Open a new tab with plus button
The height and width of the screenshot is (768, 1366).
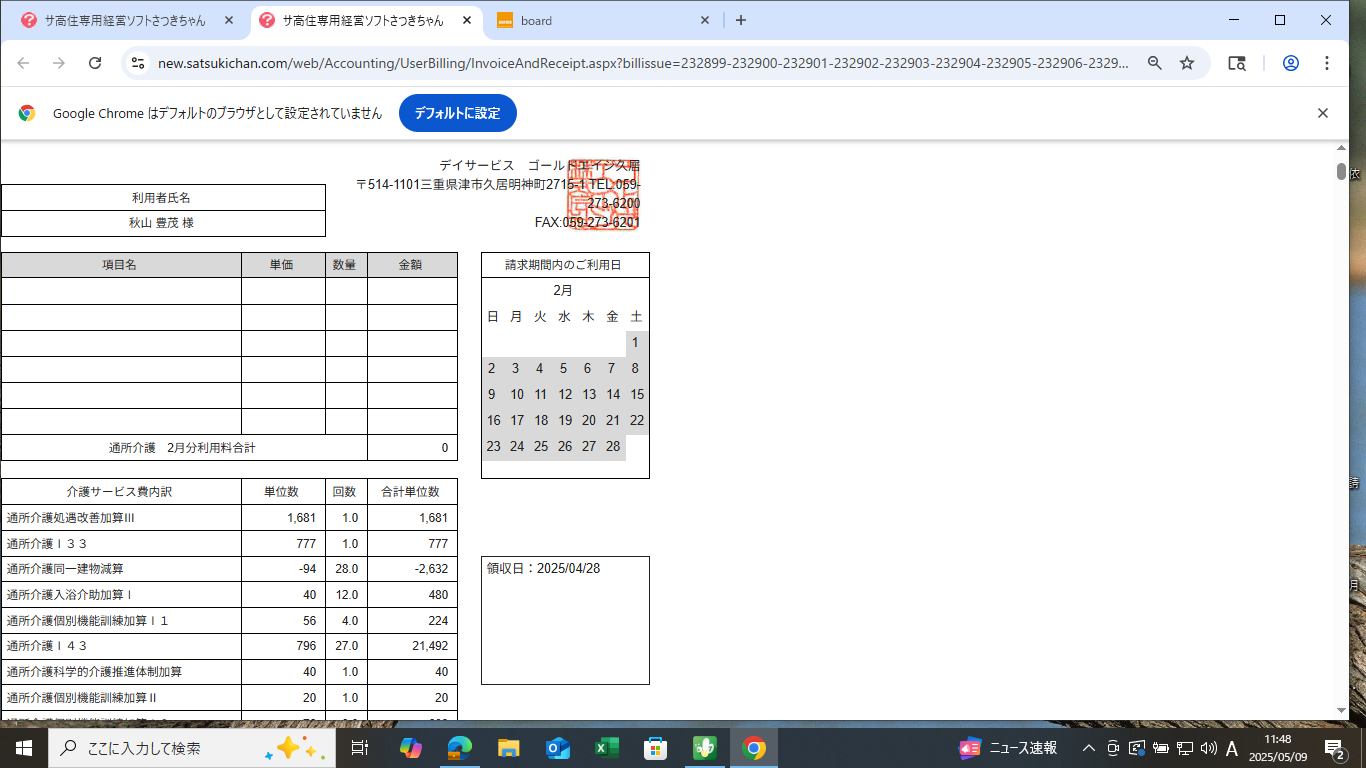click(741, 20)
